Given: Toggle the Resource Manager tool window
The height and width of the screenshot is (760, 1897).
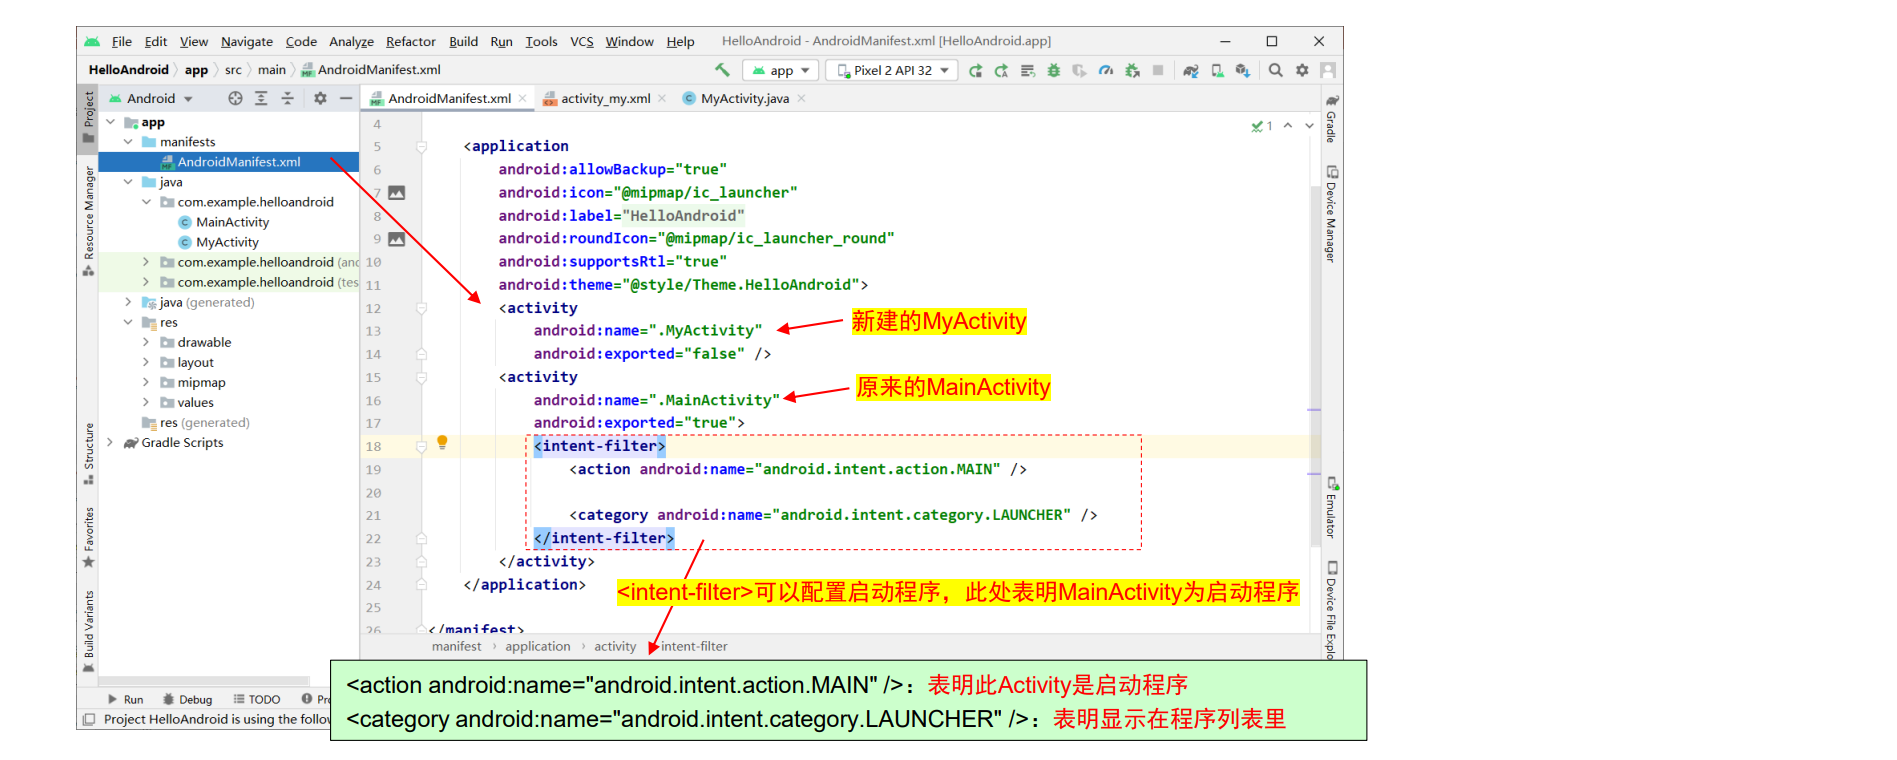Looking at the screenshot, I should pyautogui.click(x=88, y=221).
